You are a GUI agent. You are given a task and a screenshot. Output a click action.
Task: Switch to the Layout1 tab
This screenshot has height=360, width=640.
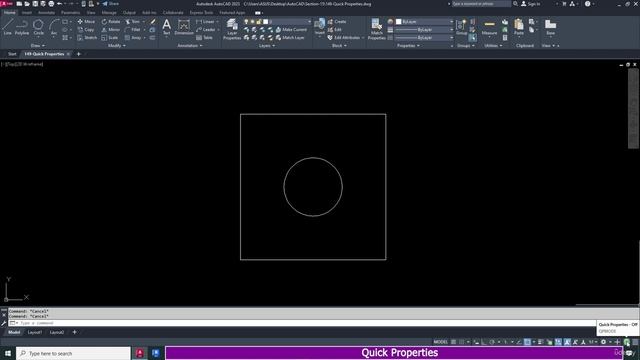click(35, 332)
